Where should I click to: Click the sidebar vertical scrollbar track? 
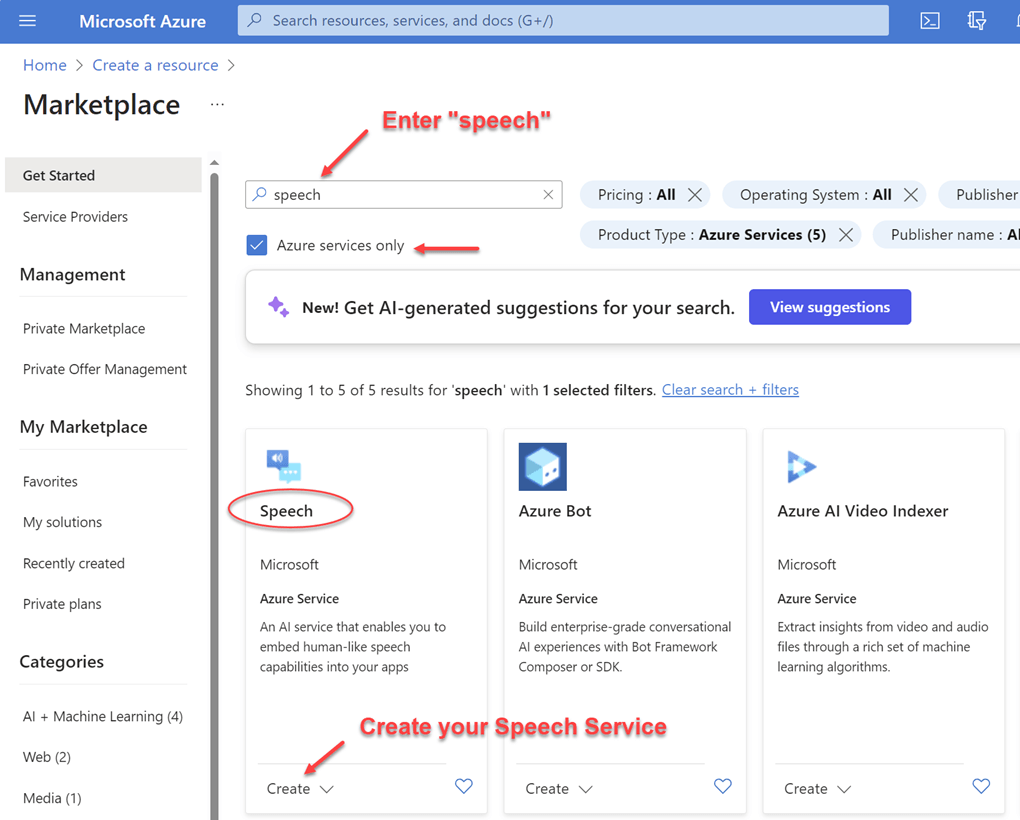[214, 494]
